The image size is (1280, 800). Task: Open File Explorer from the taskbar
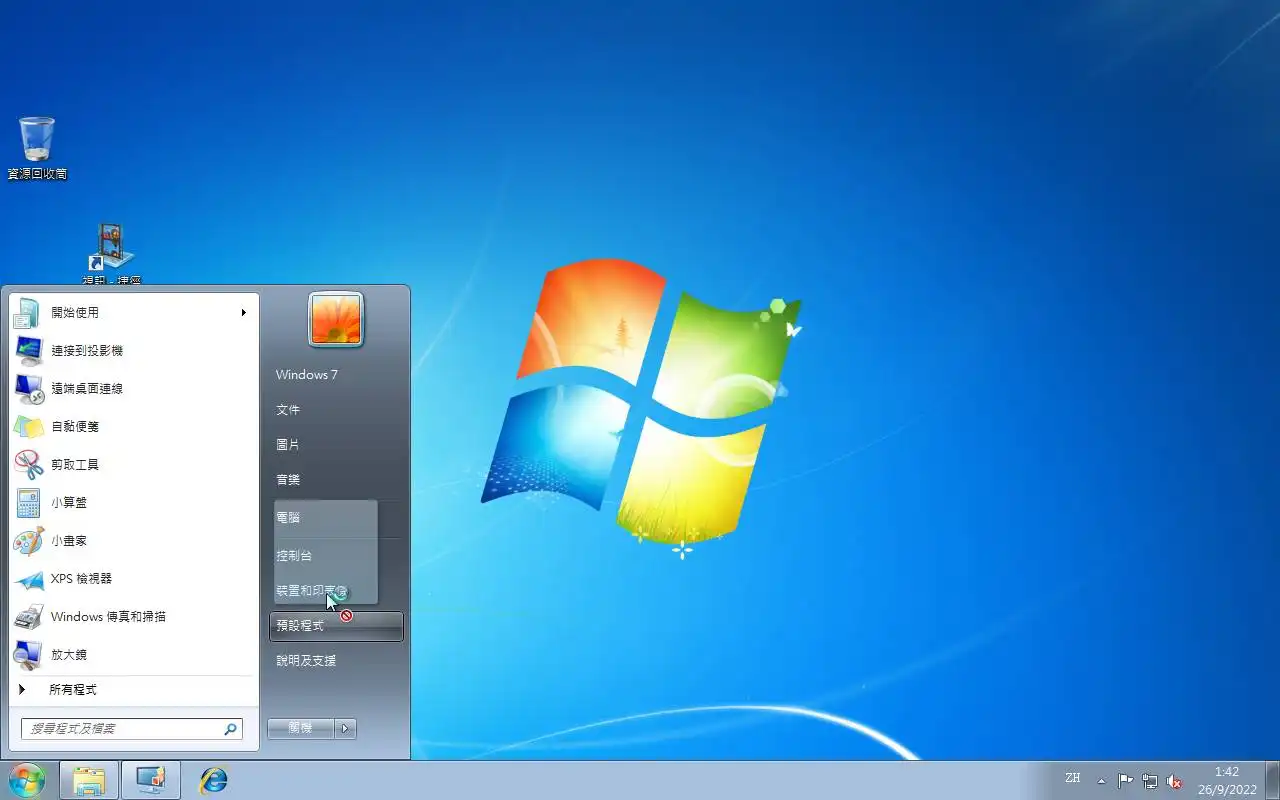pos(89,780)
